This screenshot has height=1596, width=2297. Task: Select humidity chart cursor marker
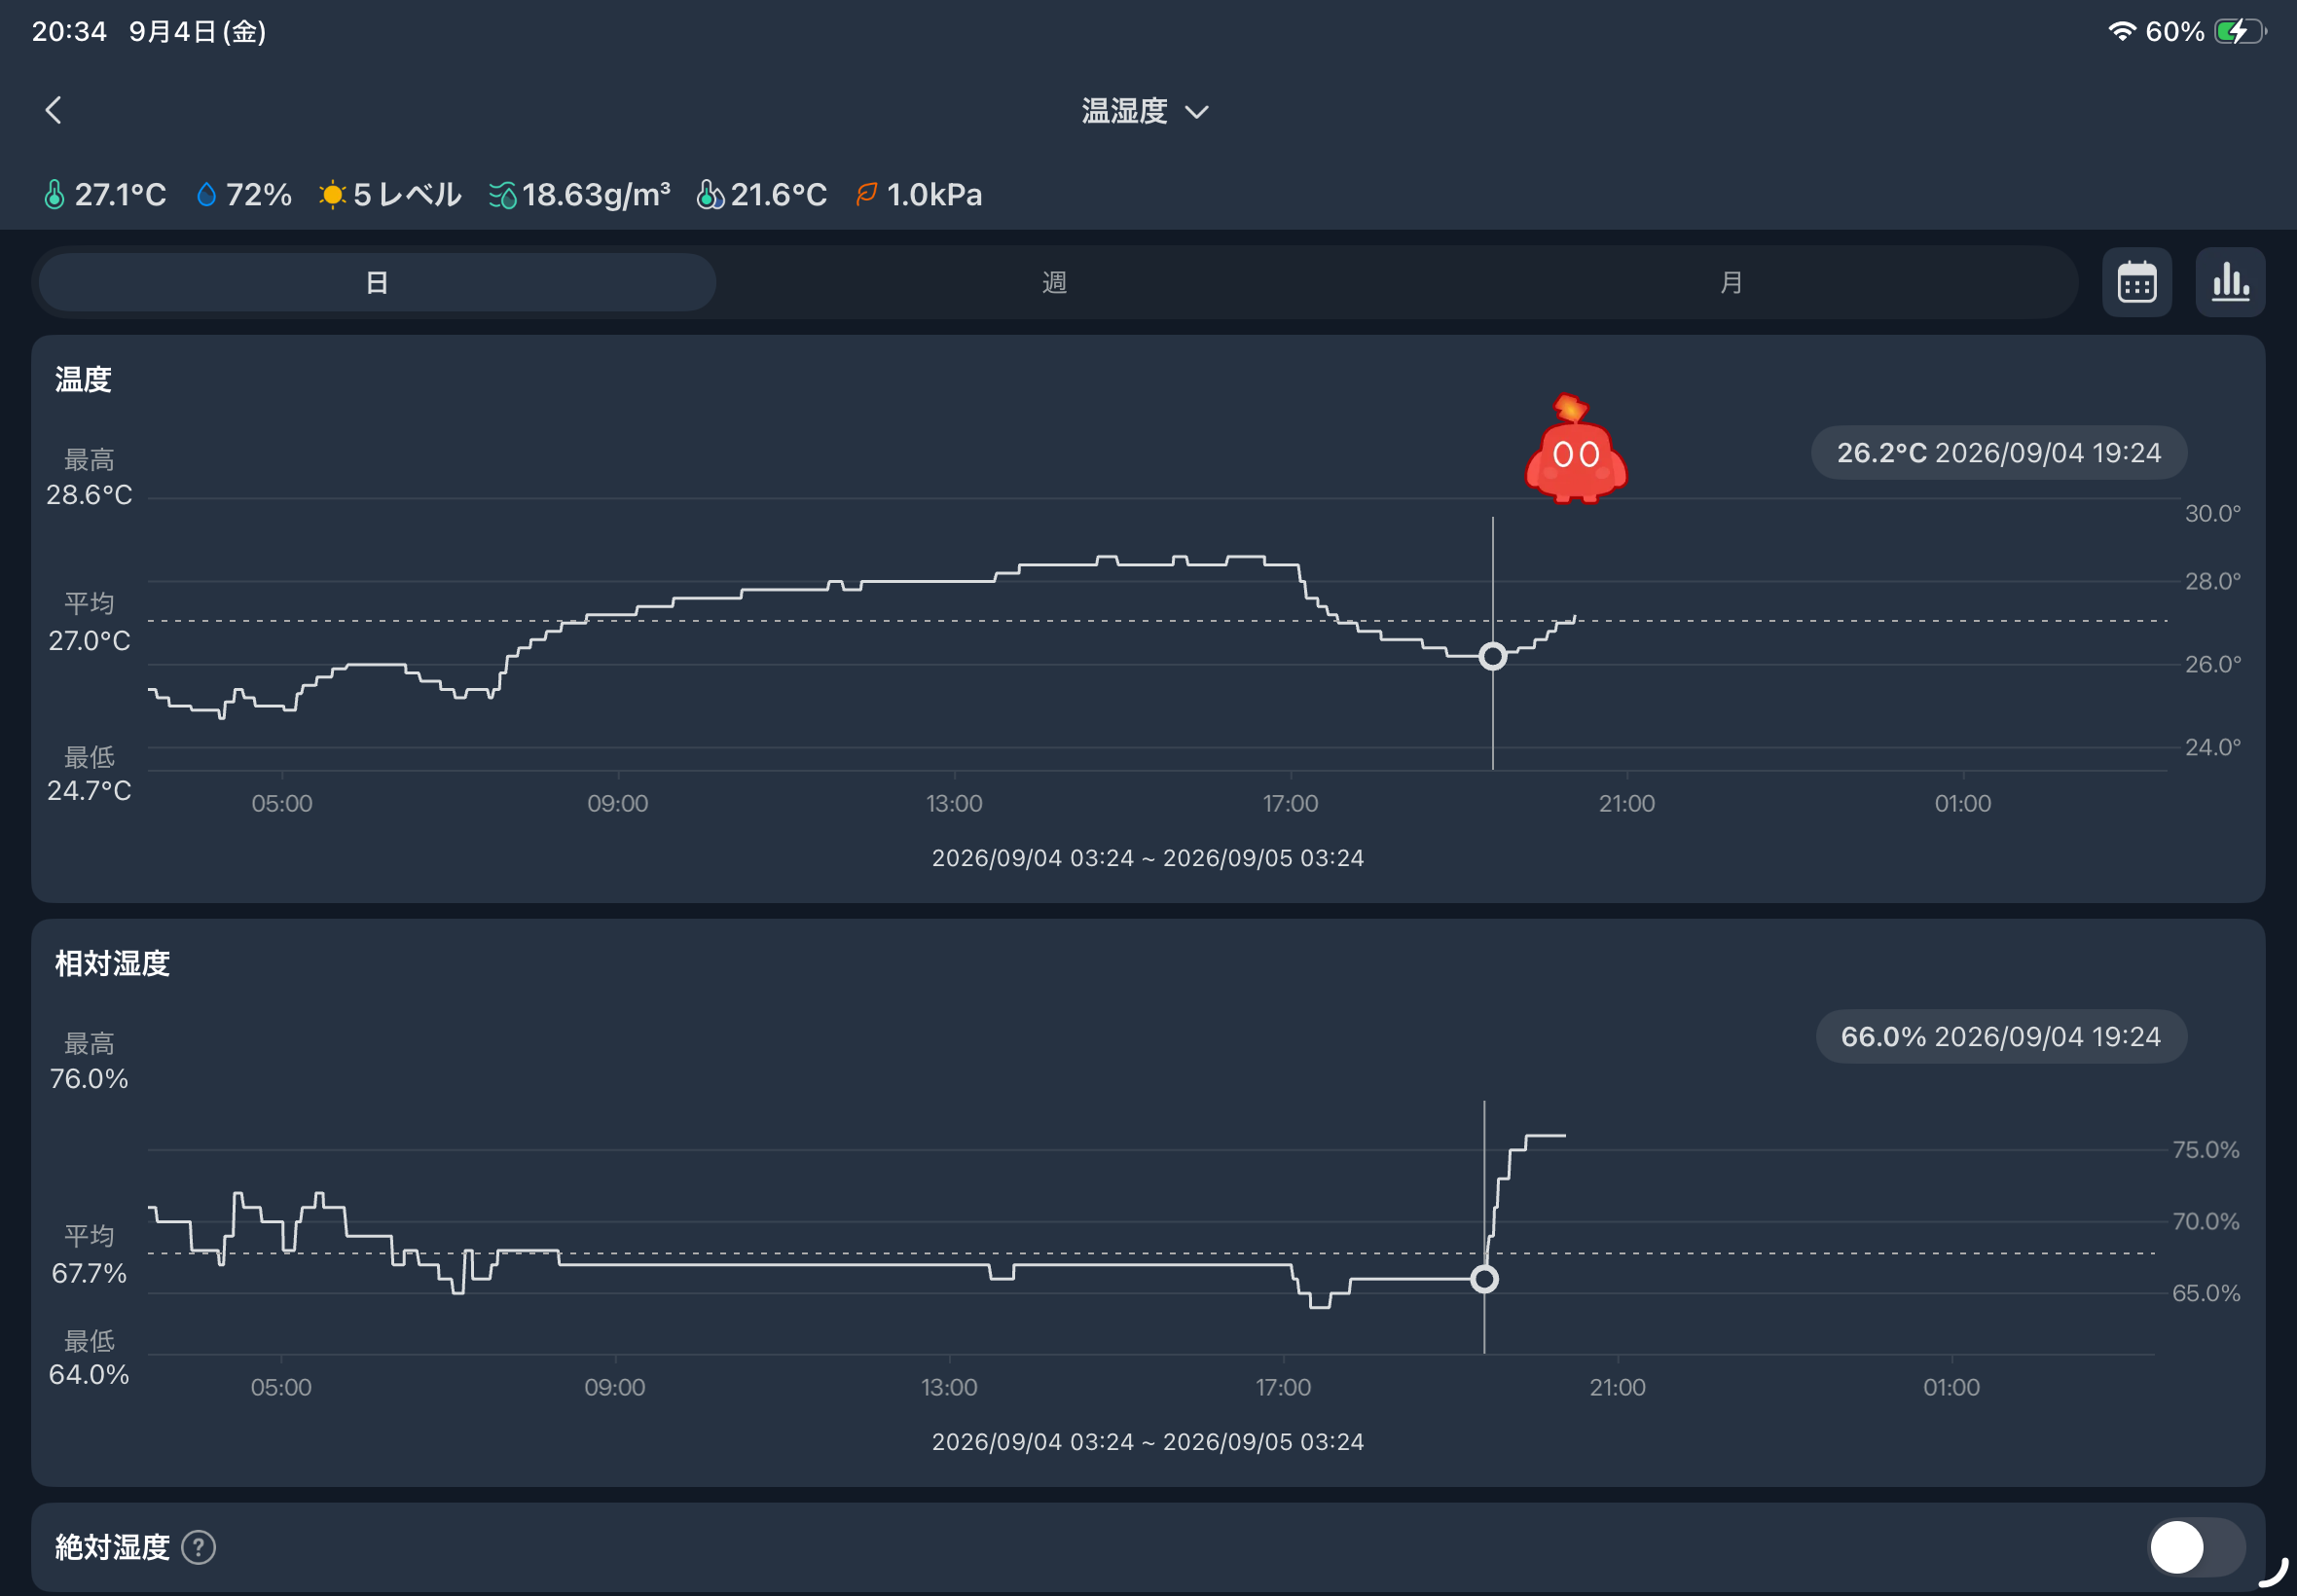tap(1484, 1279)
